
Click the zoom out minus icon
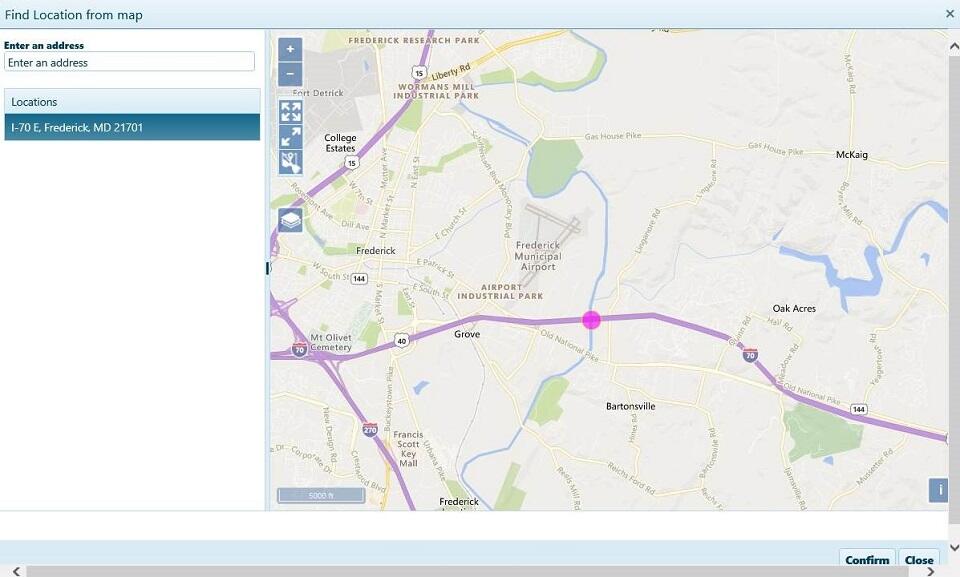(x=289, y=74)
